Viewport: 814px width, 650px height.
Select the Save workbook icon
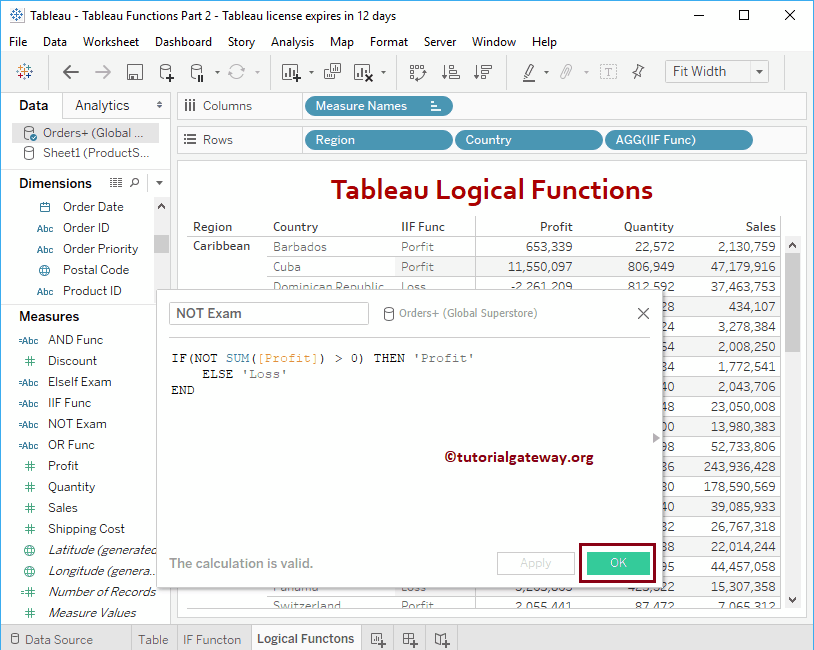[134, 71]
